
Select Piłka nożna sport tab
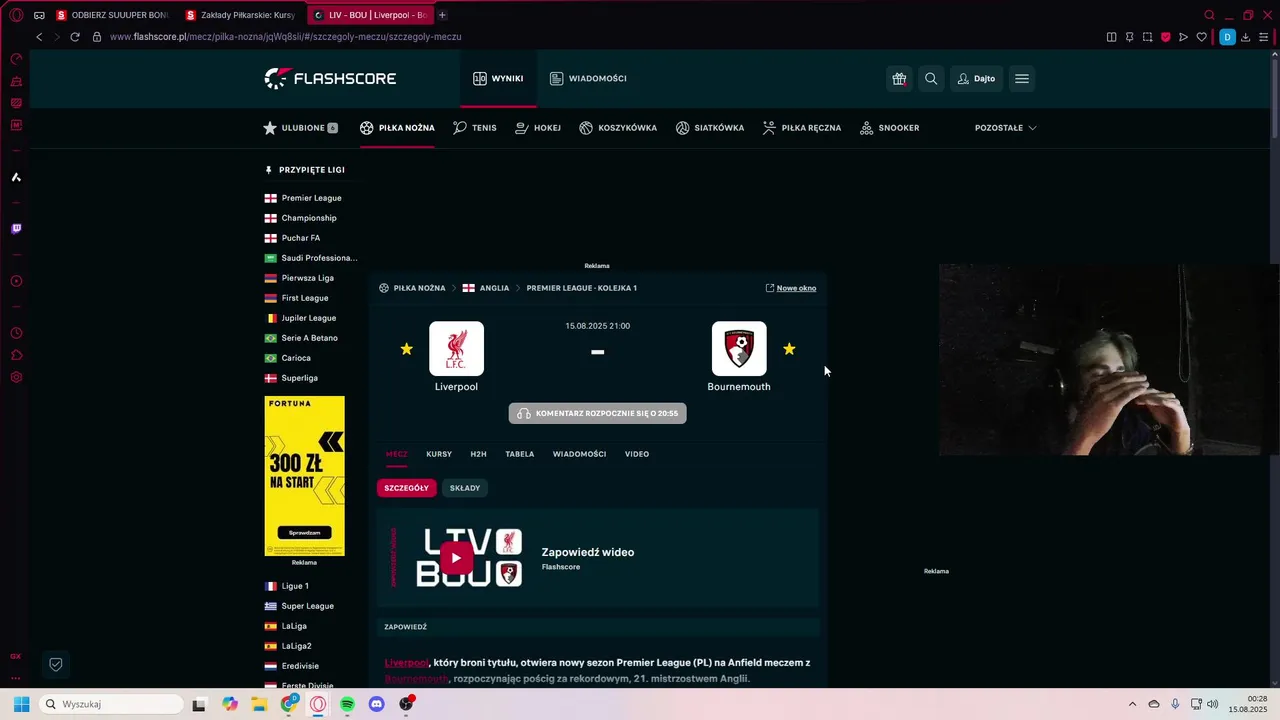pyautogui.click(x=397, y=128)
